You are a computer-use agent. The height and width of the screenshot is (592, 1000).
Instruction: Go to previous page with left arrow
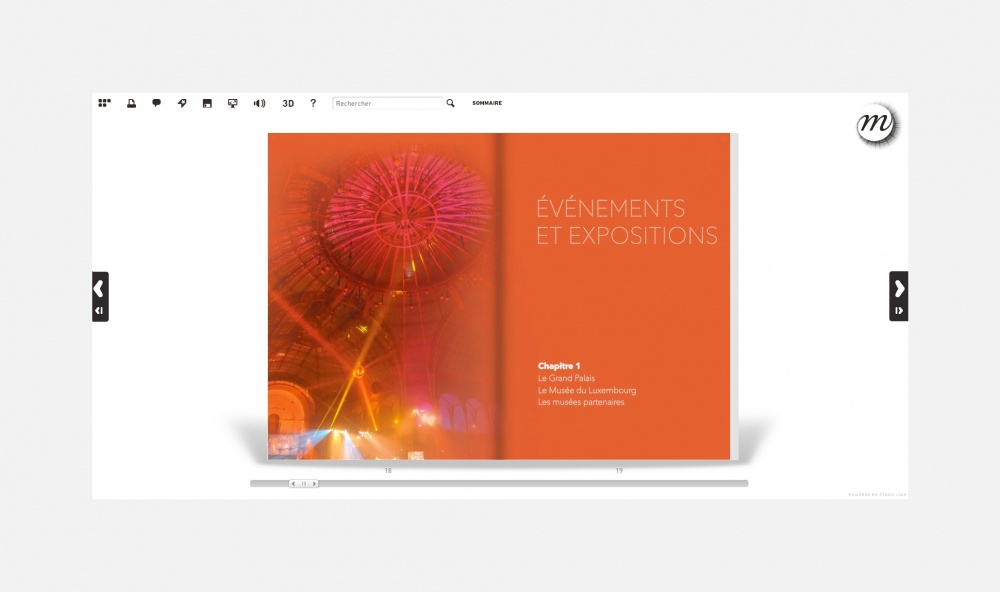[99, 289]
